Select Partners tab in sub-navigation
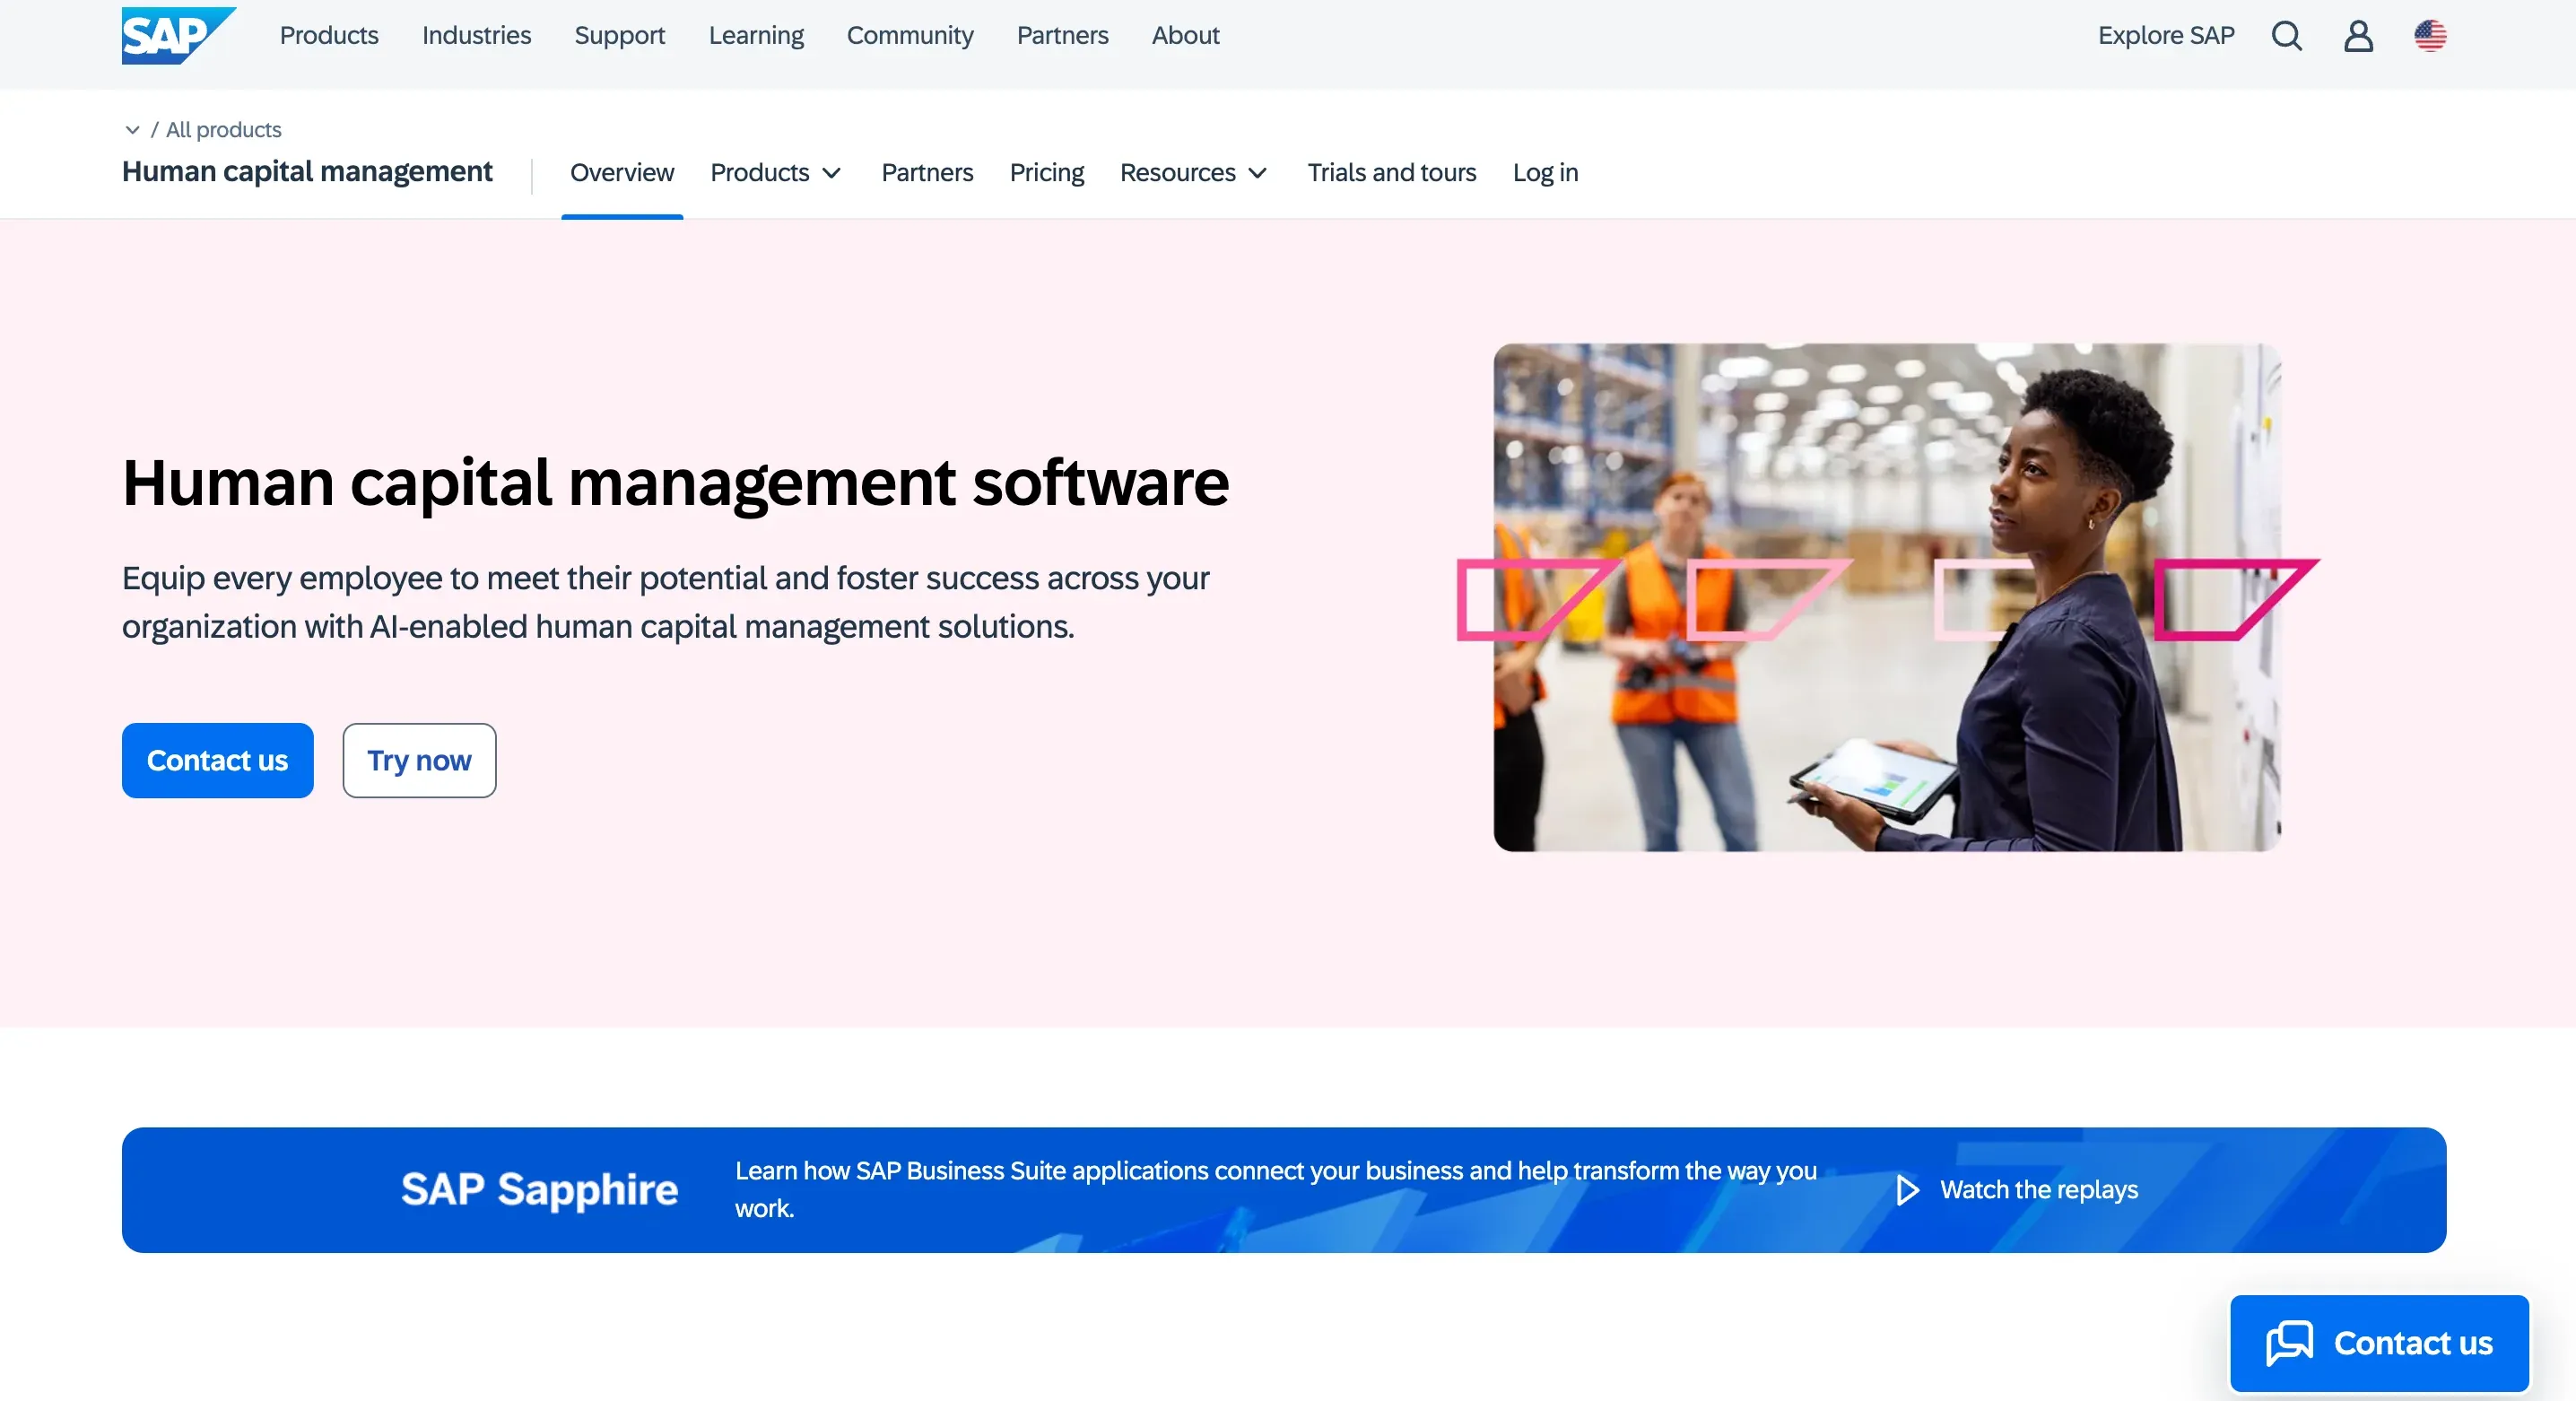 pos(927,173)
